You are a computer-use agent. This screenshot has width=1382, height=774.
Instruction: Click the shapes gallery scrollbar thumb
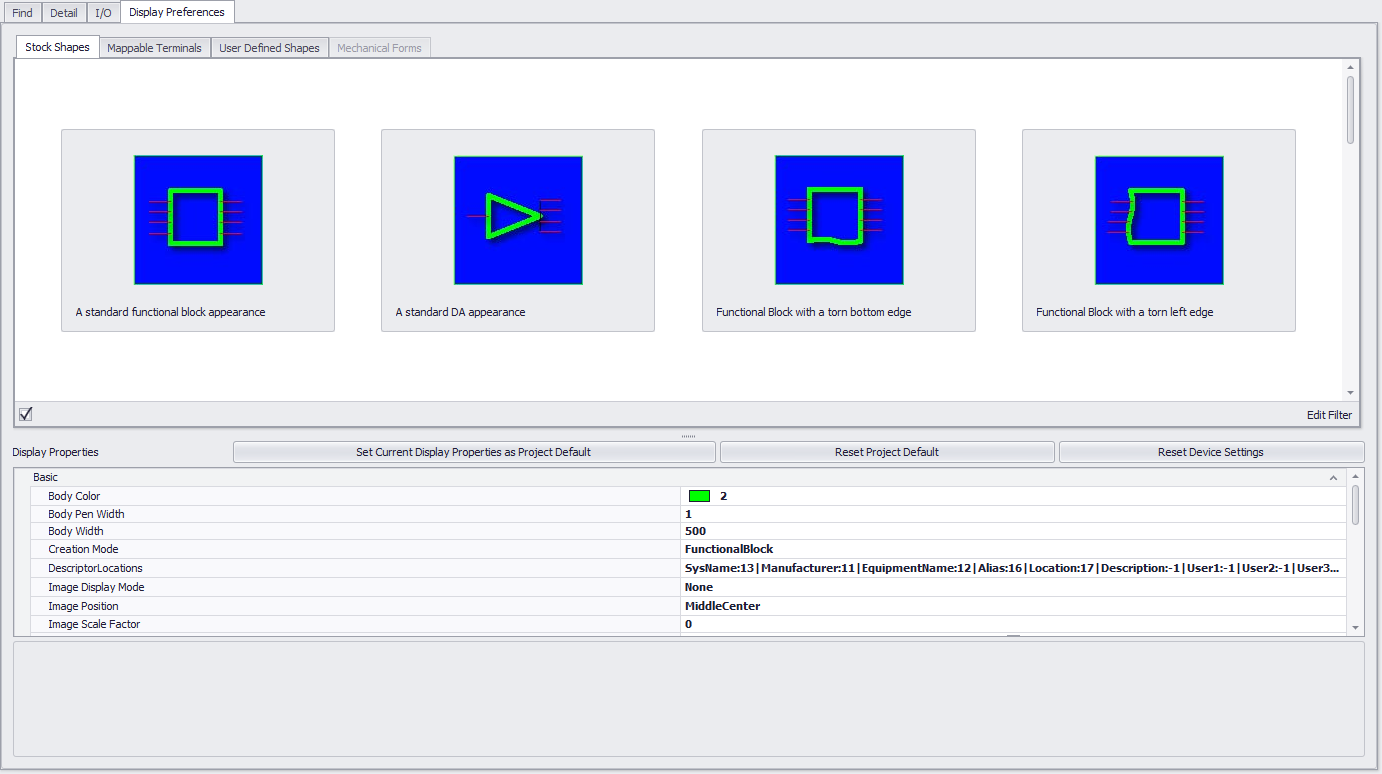coord(1350,110)
